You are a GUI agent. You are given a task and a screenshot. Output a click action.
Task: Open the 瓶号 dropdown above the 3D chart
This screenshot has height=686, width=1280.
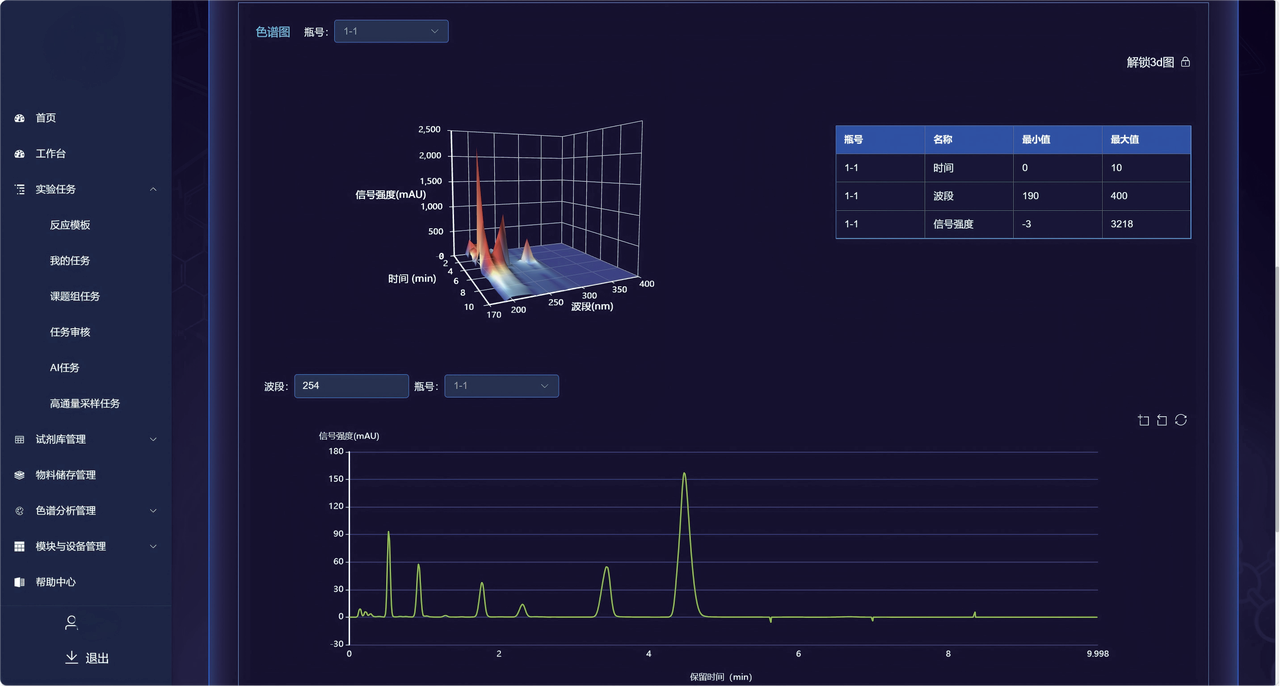391,31
